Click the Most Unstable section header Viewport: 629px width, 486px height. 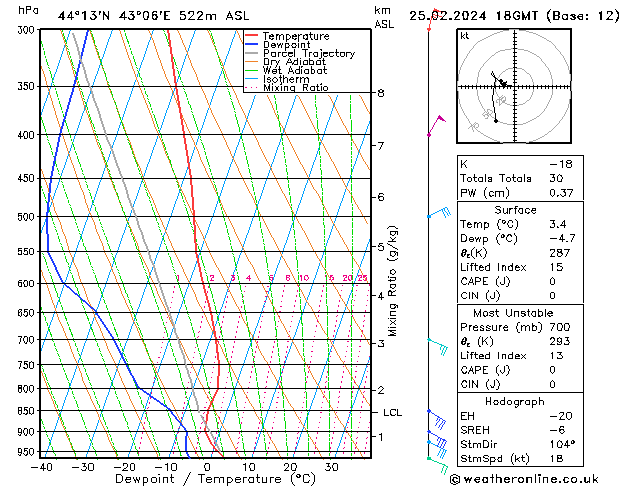[x=514, y=313]
